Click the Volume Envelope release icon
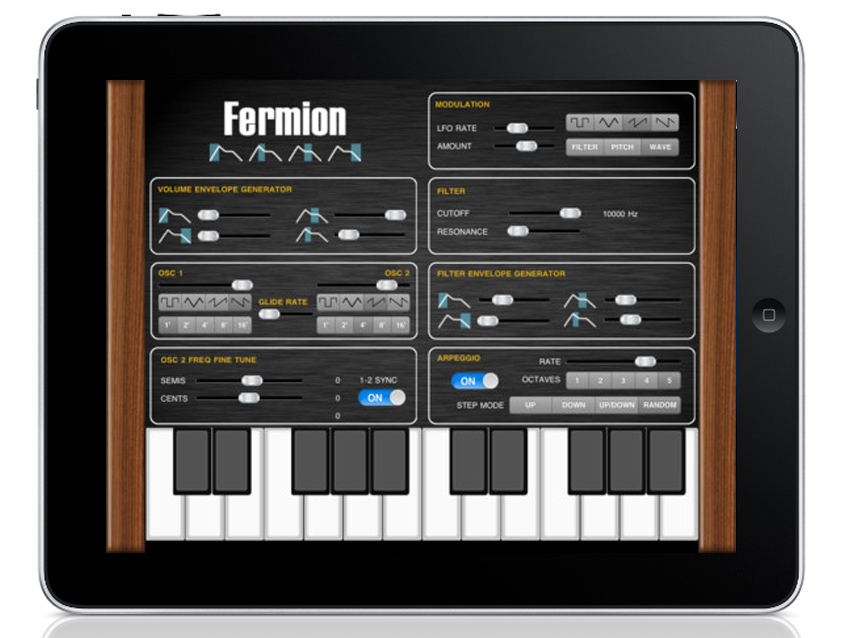This screenshot has width=850, height=638. [x=175, y=236]
